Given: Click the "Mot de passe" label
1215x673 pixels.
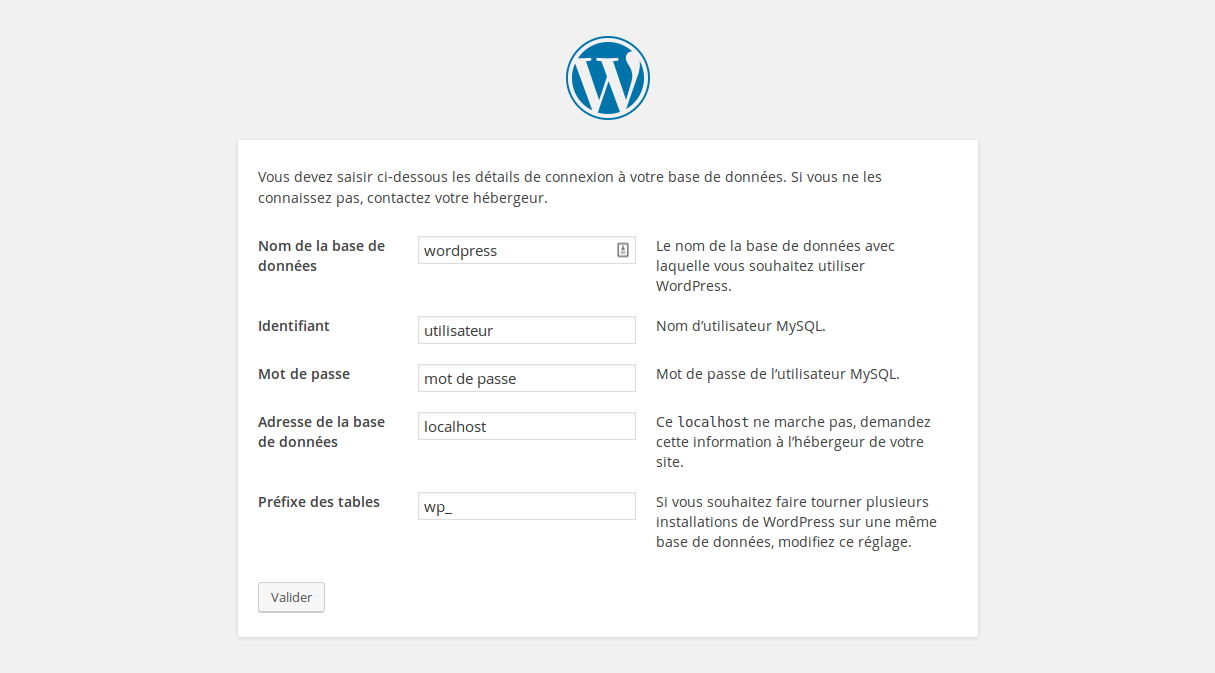Looking at the screenshot, I should point(304,374).
